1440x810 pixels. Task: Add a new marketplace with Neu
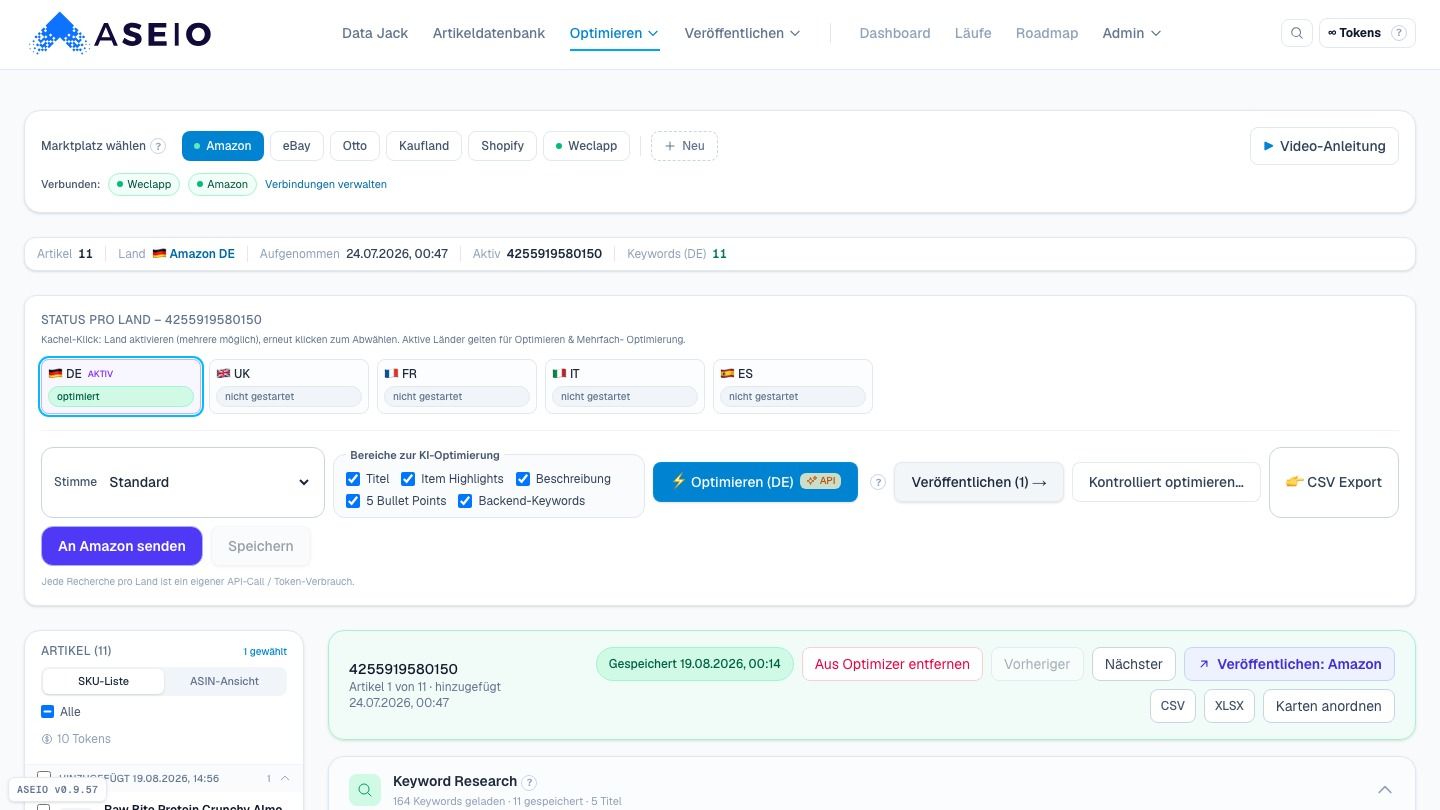pyautogui.click(x=685, y=146)
